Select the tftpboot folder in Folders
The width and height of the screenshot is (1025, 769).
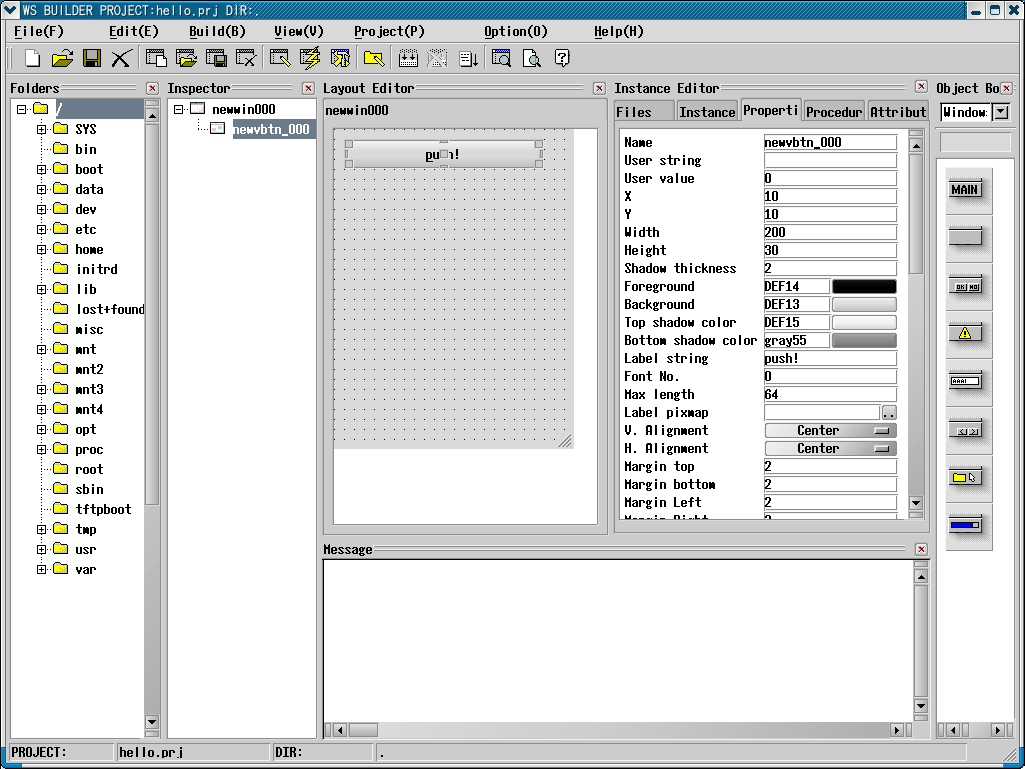click(103, 509)
